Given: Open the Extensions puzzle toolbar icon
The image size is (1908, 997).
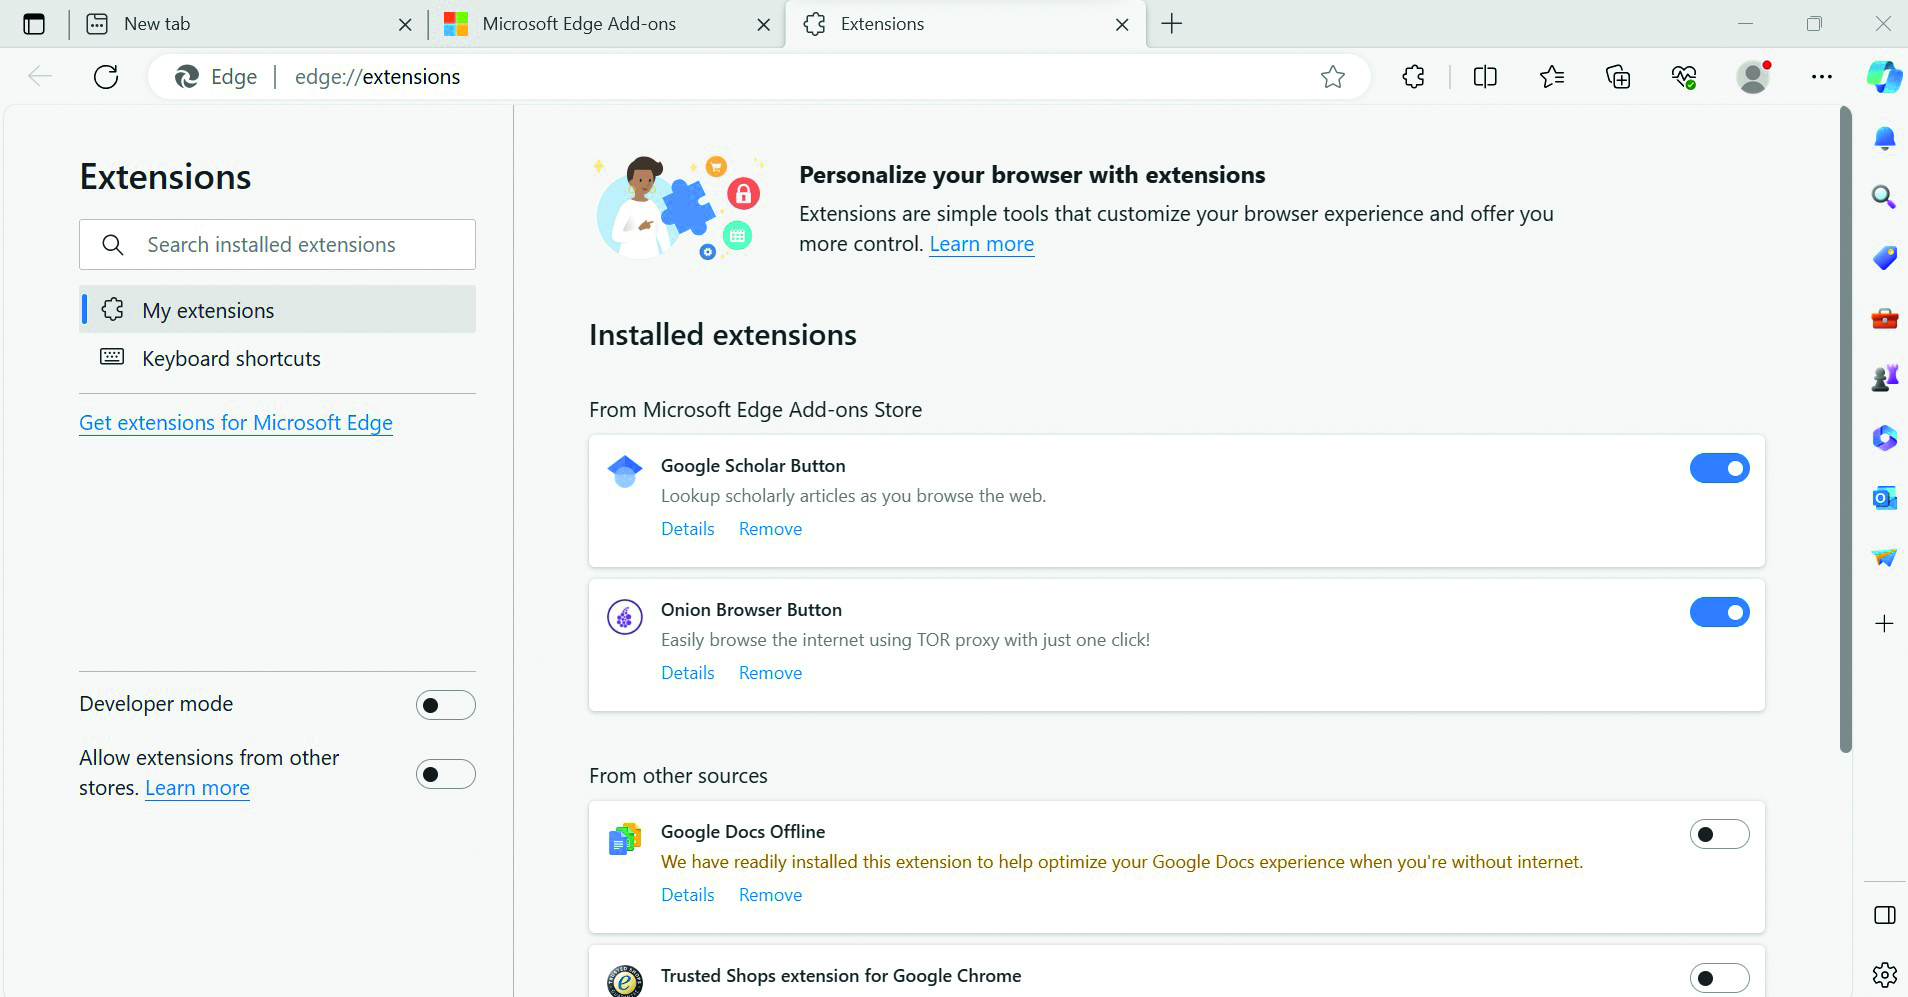Looking at the screenshot, I should pyautogui.click(x=1413, y=77).
